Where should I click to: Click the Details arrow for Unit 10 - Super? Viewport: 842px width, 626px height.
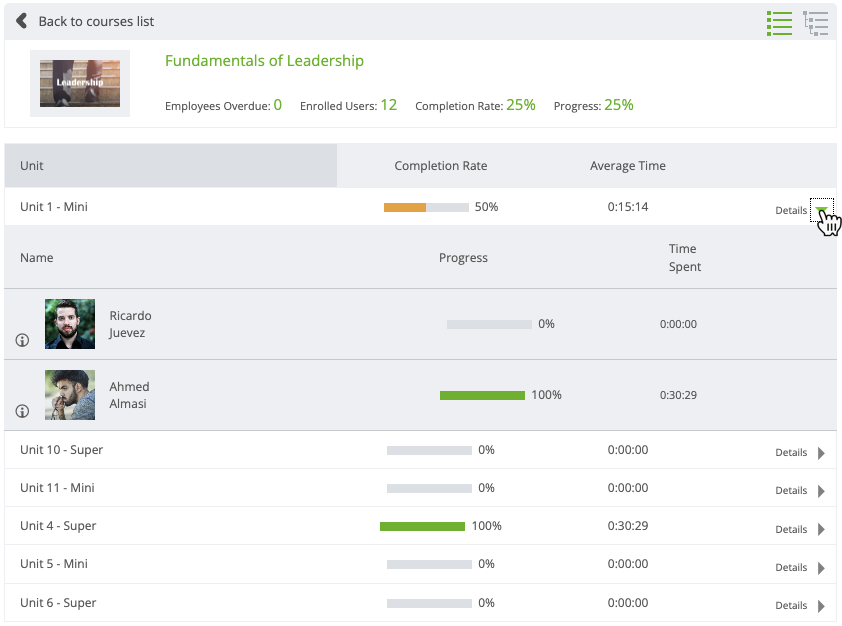point(820,452)
